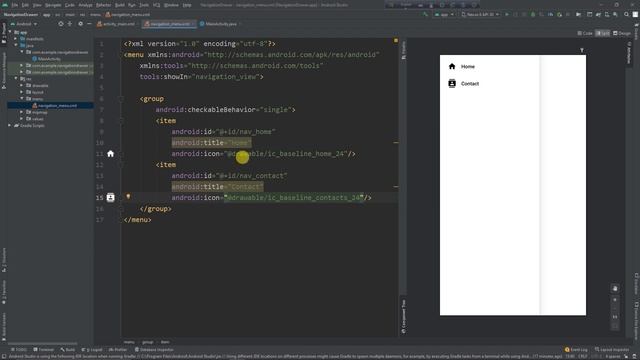
Task: Click the scroll-from-source target icon in Project panel
Action: pyautogui.click(x=61, y=24)
